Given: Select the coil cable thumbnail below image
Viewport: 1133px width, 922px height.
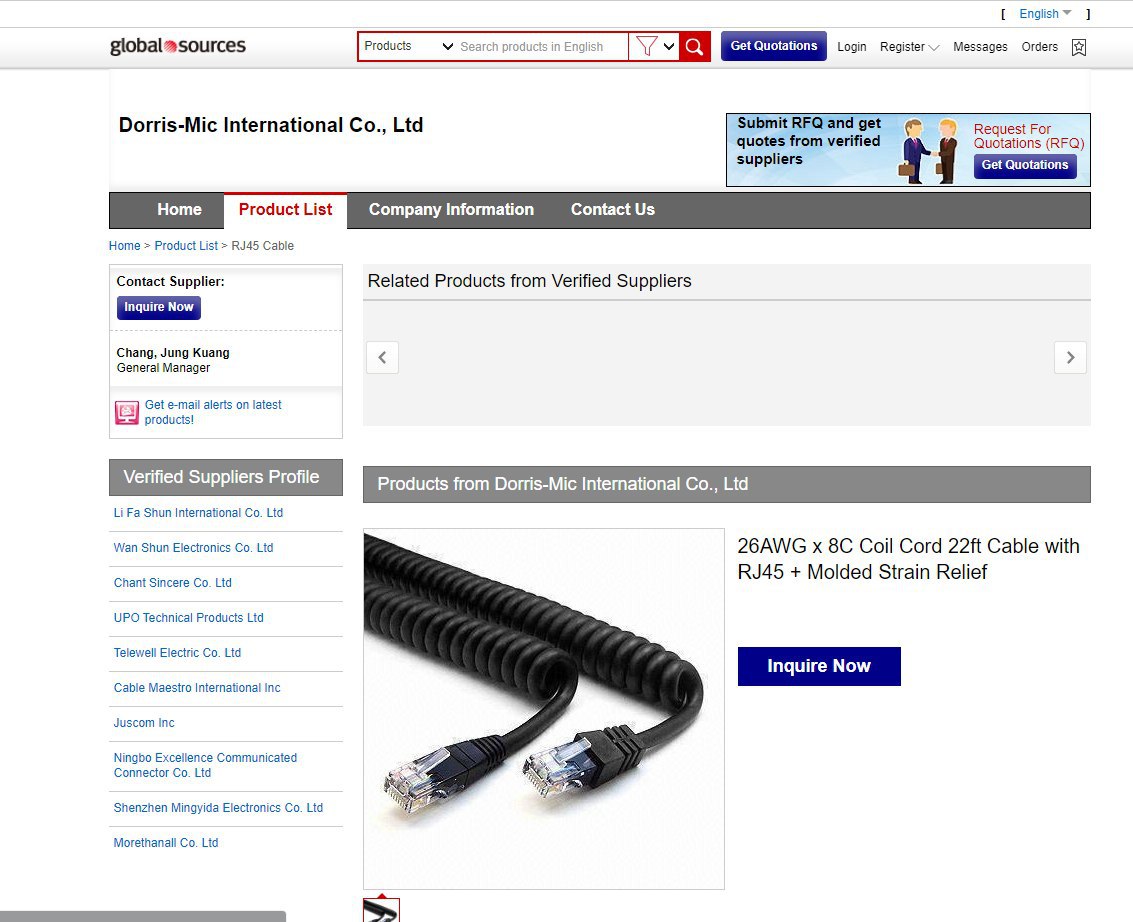Looking at the screenshot, I should tap(382, 910).
